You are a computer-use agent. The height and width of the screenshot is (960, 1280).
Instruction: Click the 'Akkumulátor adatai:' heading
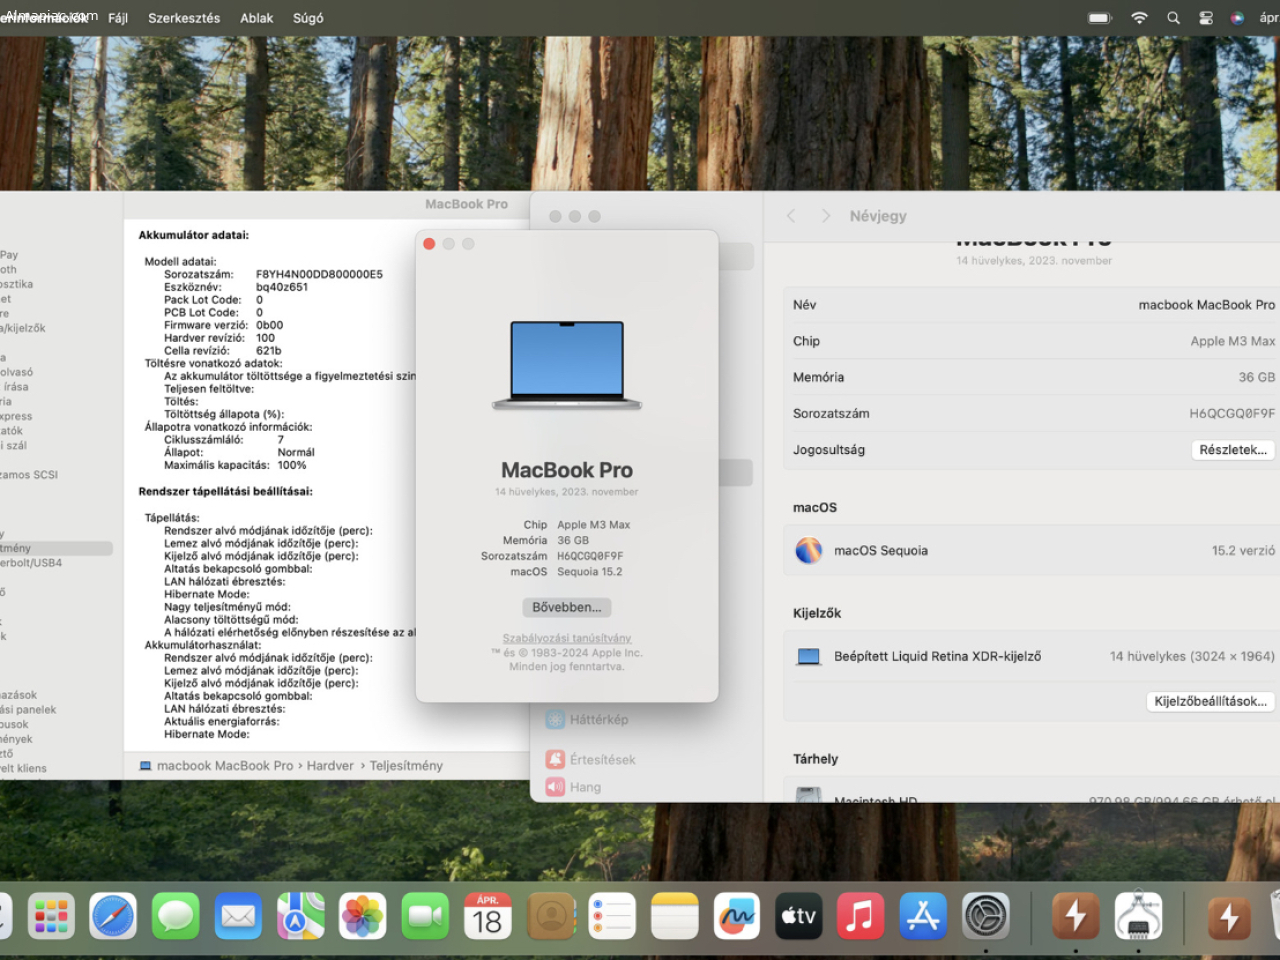tap(194, 235)
